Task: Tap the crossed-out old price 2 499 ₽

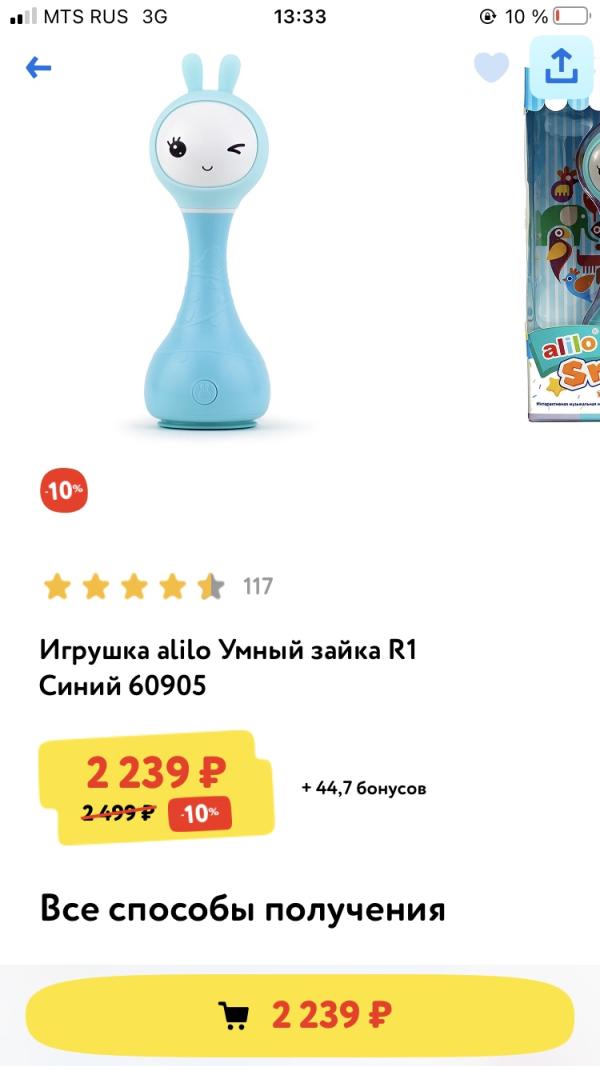Action: 120,812
